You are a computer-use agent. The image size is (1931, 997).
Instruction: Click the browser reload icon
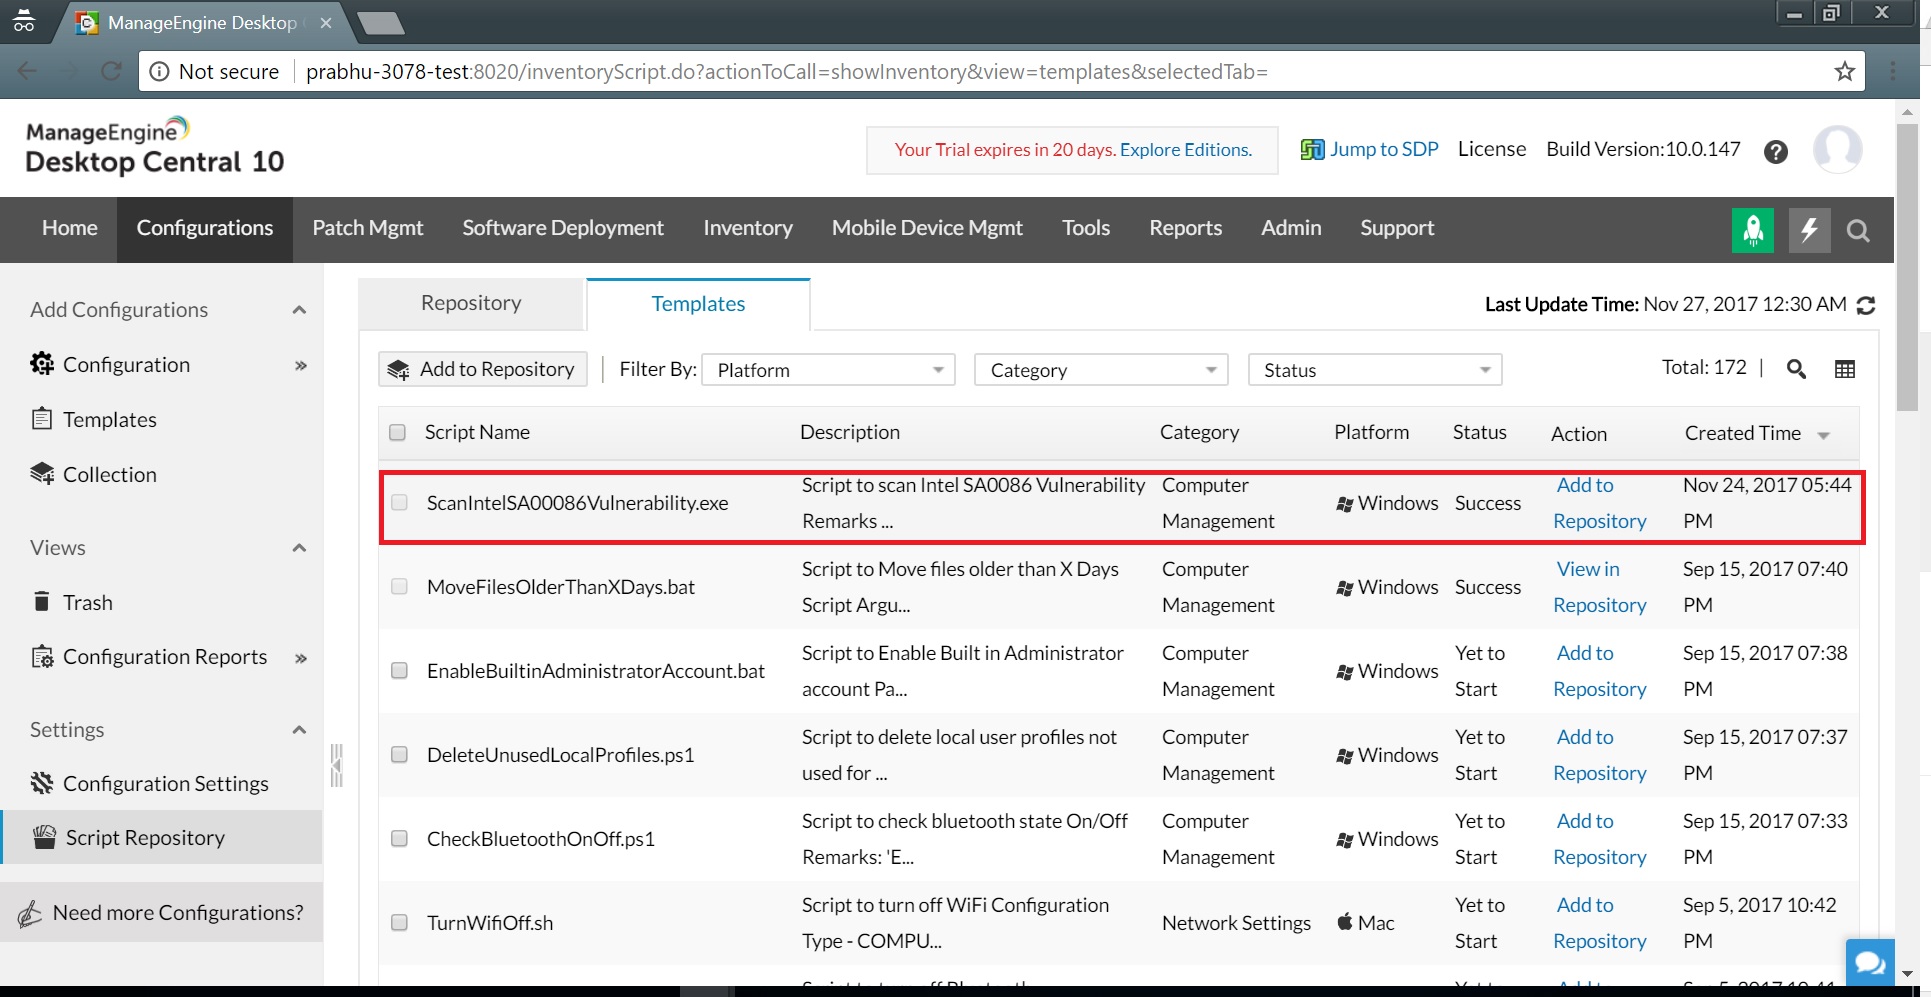pos(111,71)
